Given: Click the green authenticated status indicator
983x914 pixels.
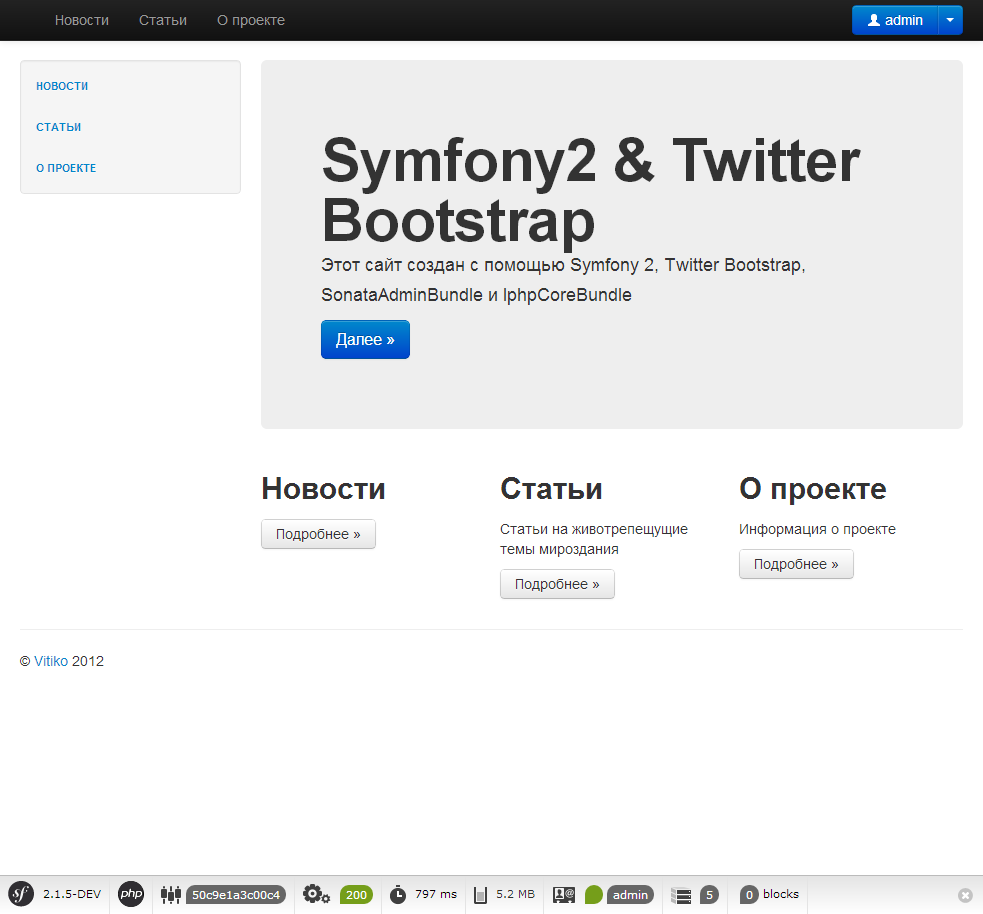Looking at the screenshot, I should click(x=593, y=895).
